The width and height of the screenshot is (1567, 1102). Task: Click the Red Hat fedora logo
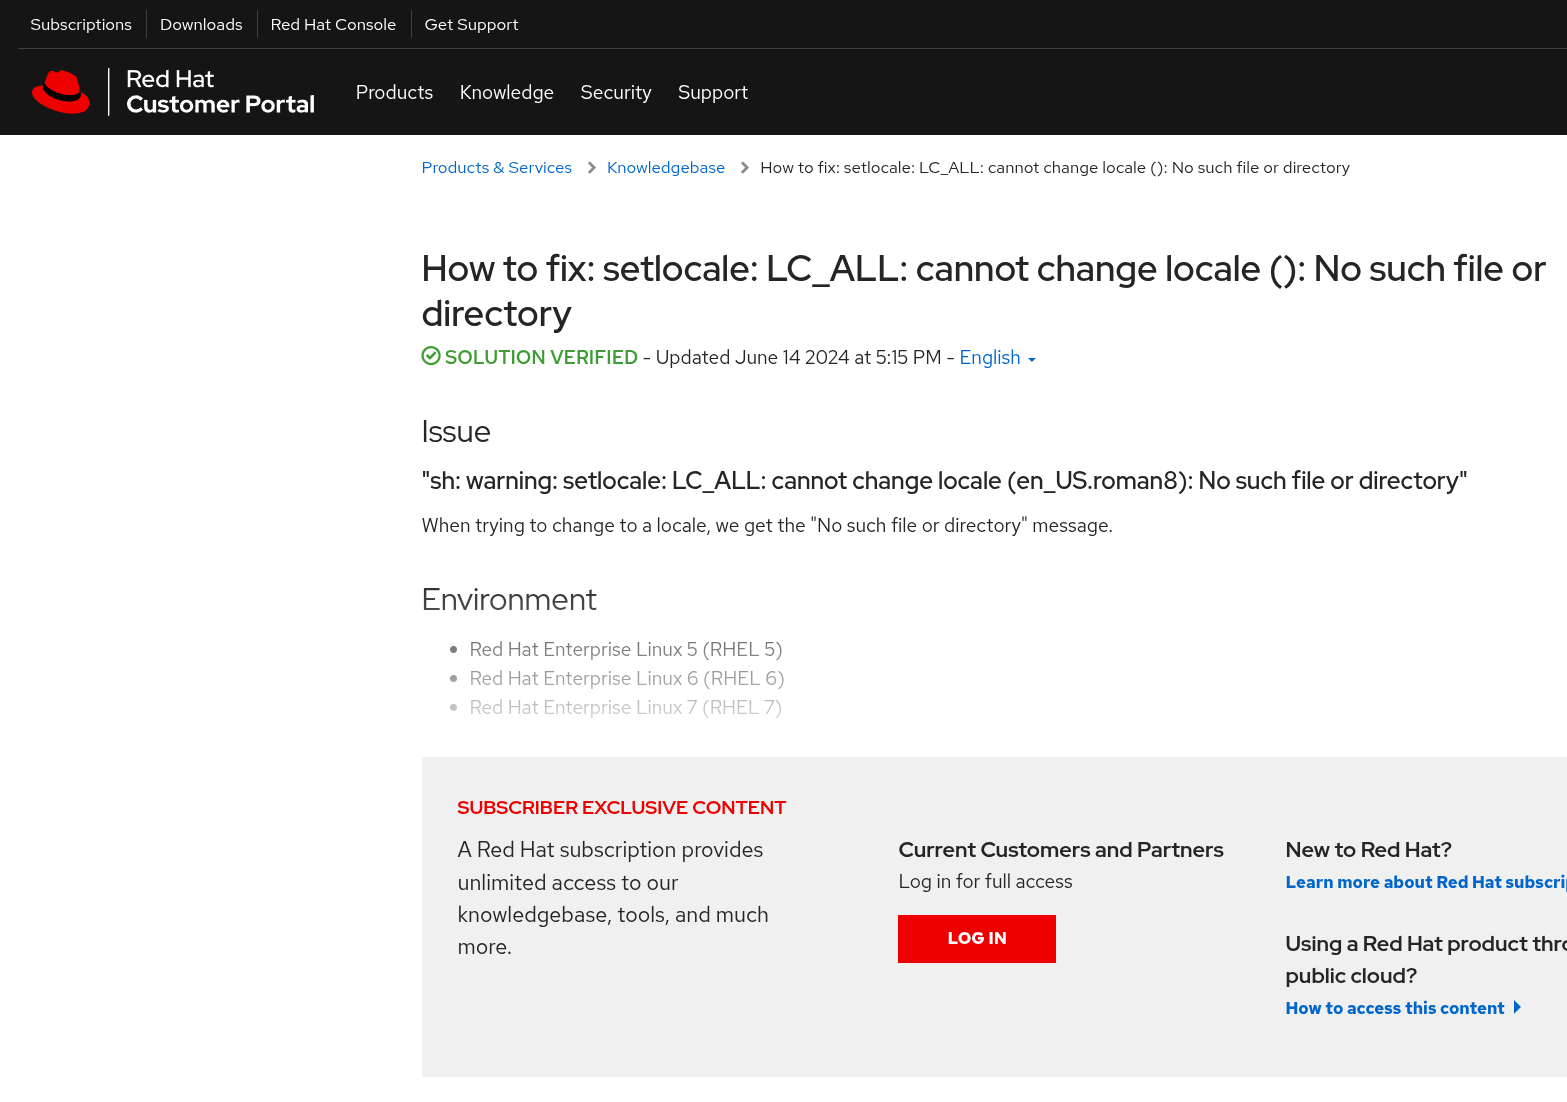[x=61, y=92]
